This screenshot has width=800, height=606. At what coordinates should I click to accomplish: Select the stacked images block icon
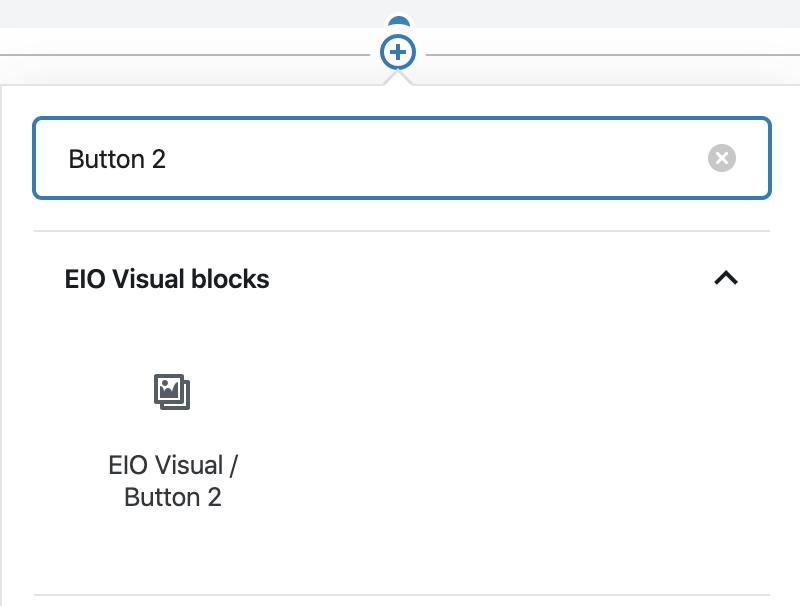tap(172, 392)
